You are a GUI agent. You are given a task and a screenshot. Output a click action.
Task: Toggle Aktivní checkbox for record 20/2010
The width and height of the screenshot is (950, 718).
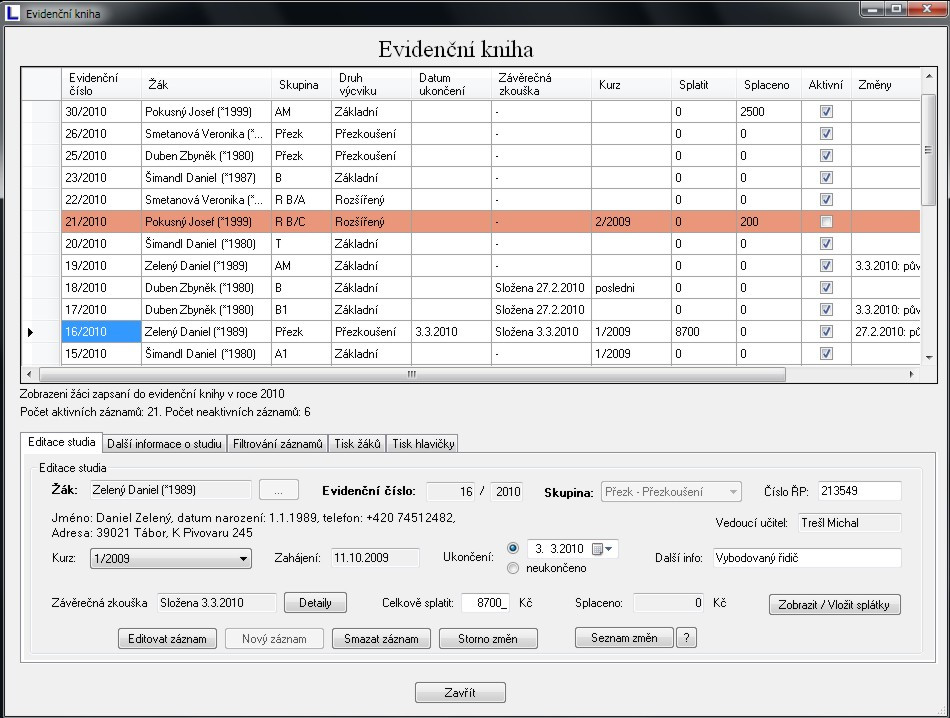(826, 244)
